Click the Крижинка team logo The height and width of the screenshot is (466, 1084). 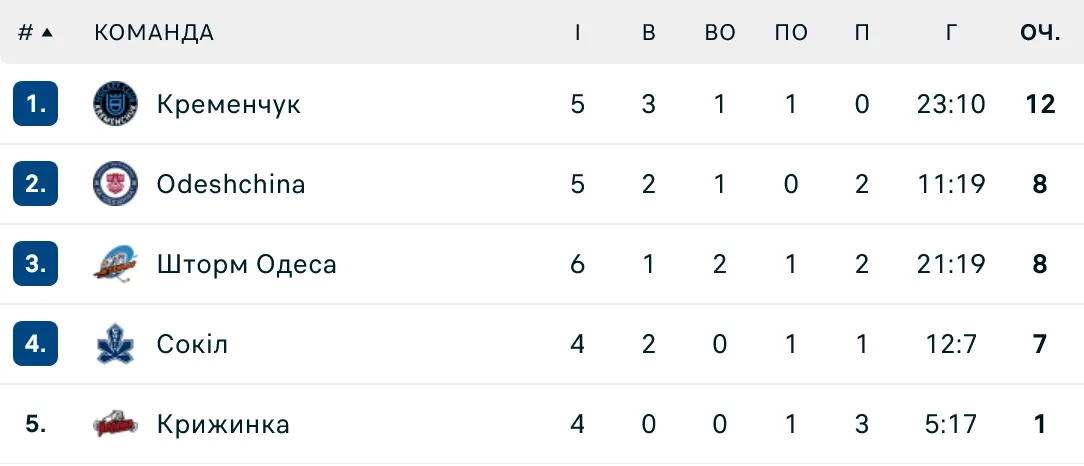[x=115, y=424]
